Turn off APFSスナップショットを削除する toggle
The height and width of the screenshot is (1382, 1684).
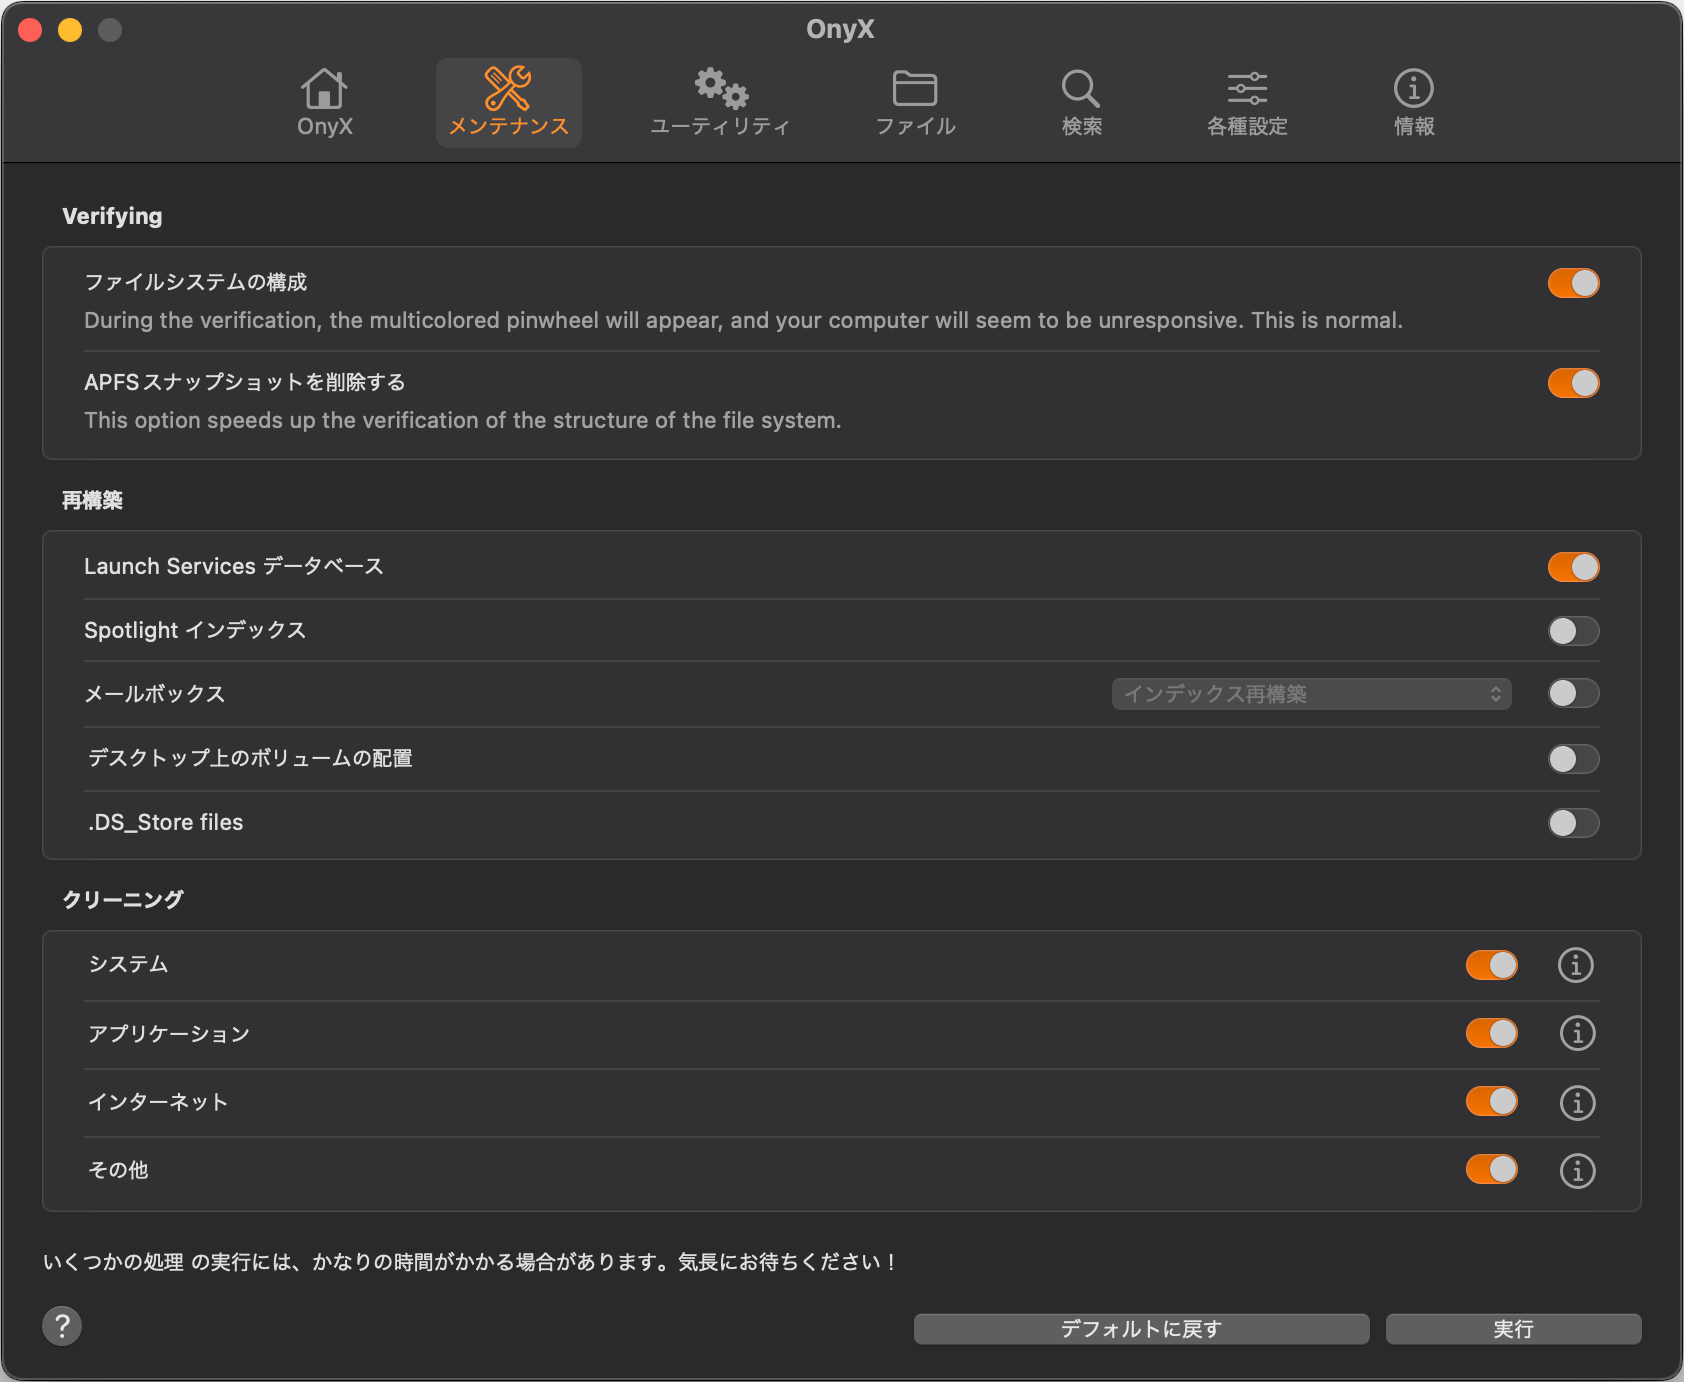coord(1574,383)
